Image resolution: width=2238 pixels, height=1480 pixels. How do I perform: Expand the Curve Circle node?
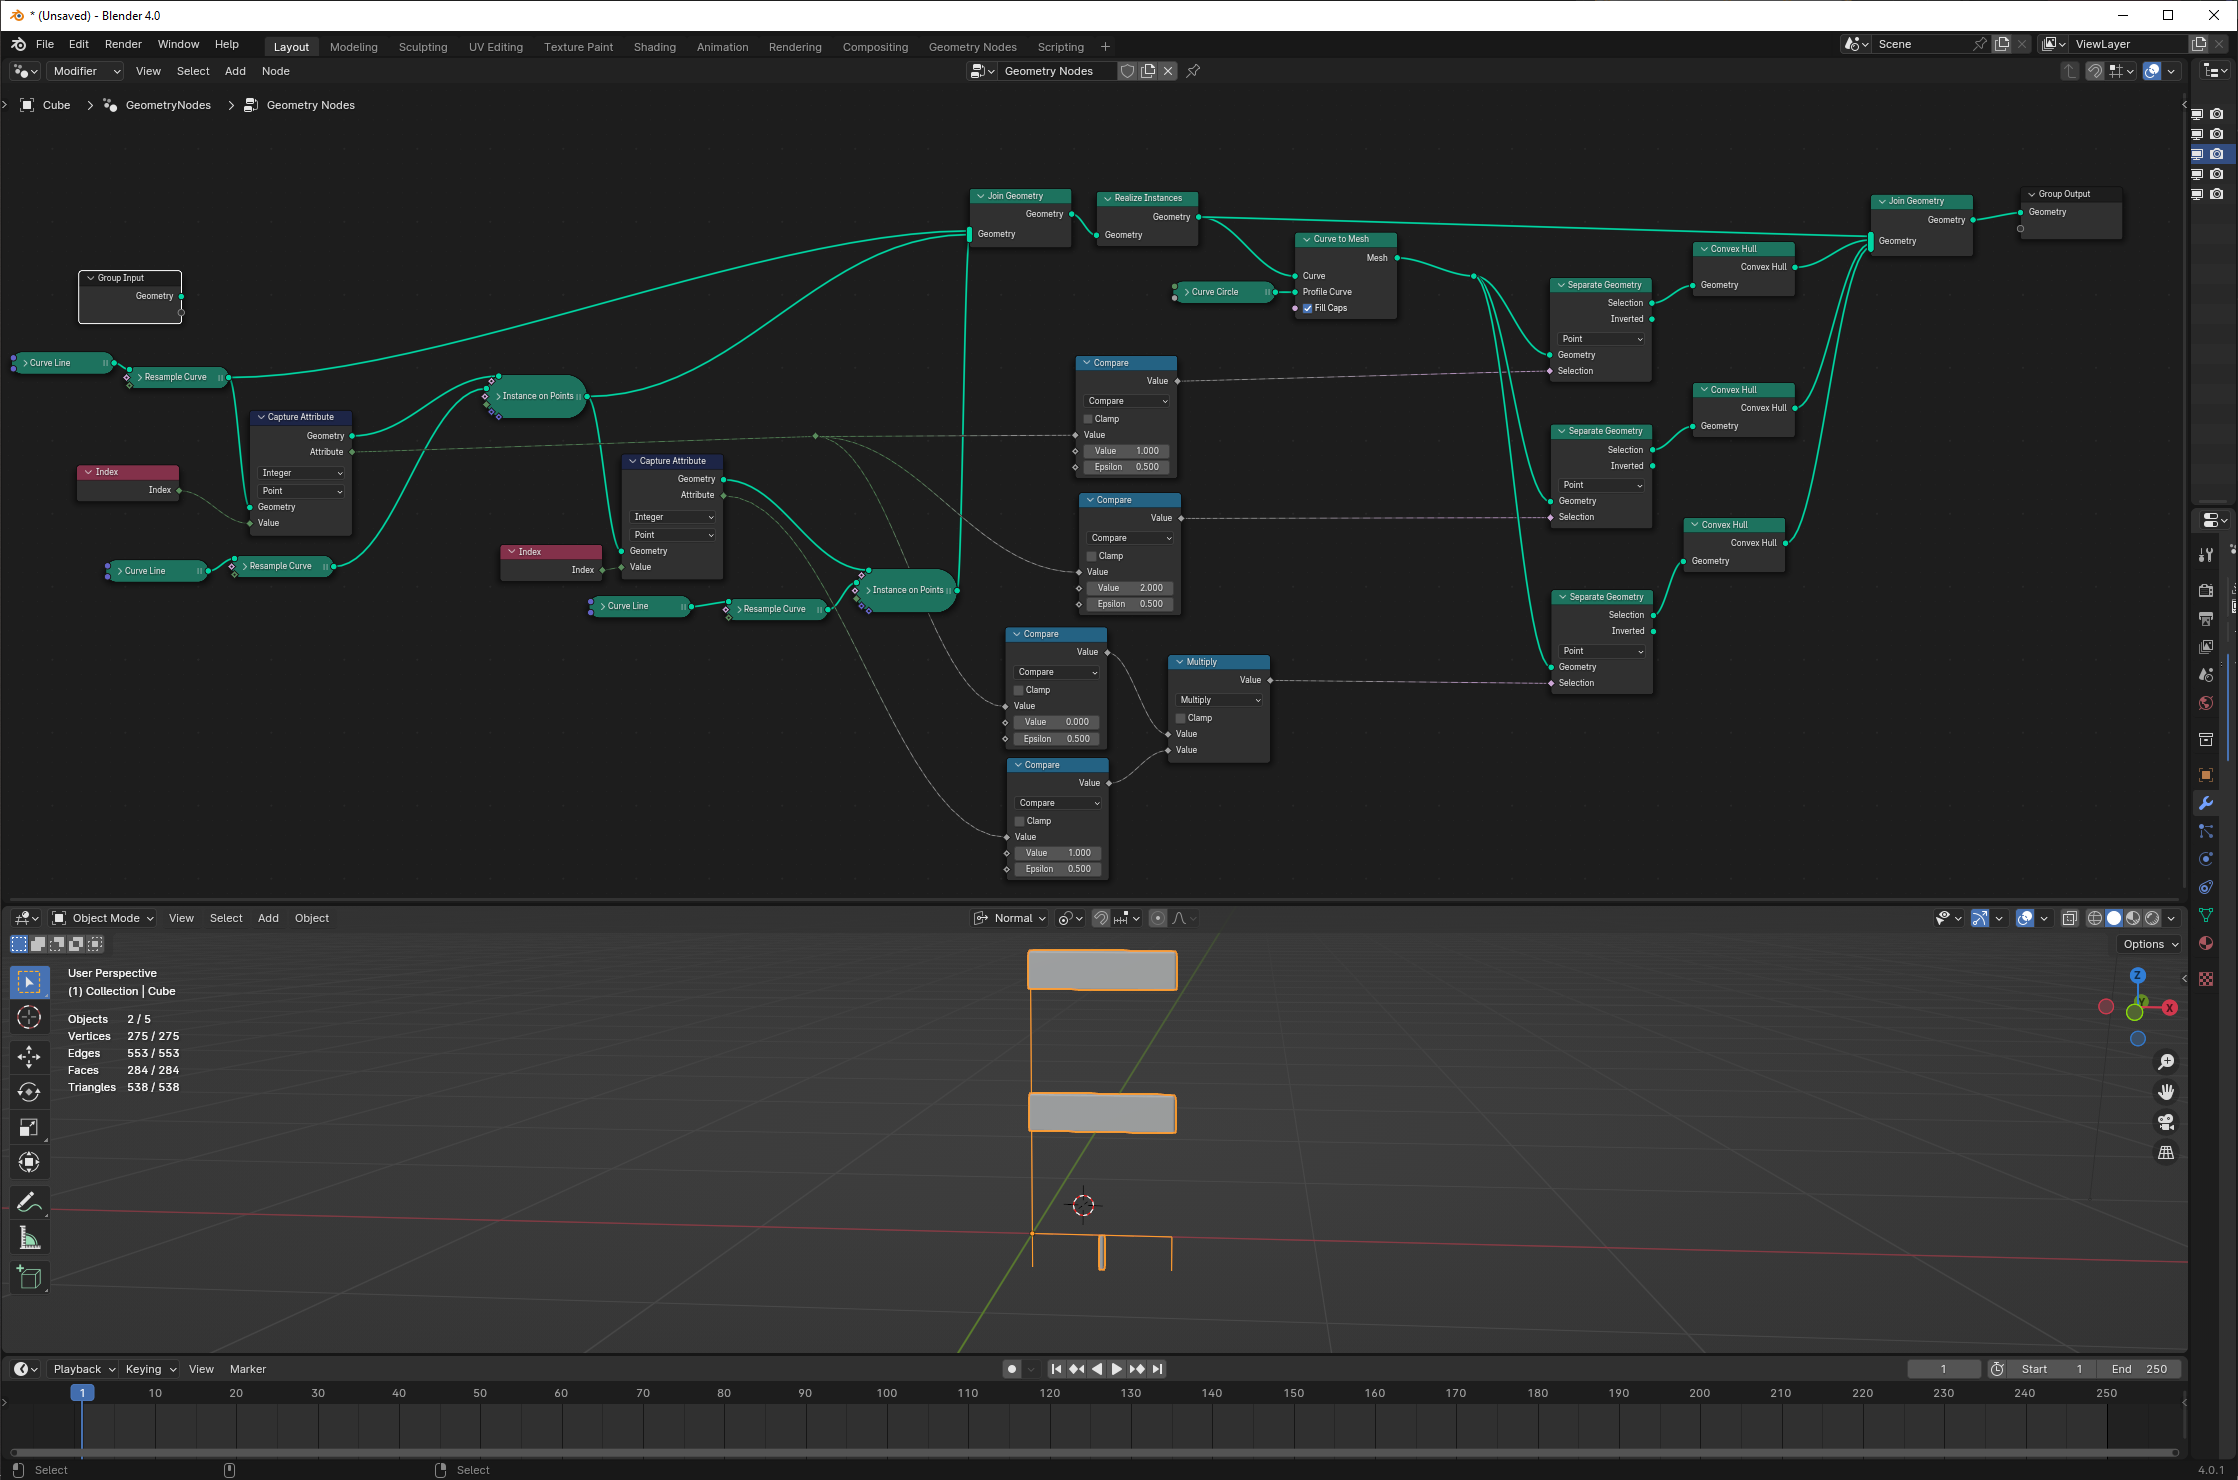1186,292
